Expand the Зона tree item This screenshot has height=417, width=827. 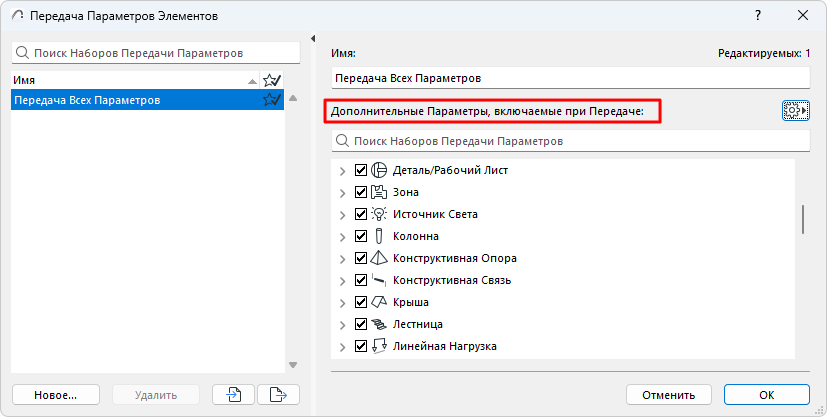coord(343,192)
